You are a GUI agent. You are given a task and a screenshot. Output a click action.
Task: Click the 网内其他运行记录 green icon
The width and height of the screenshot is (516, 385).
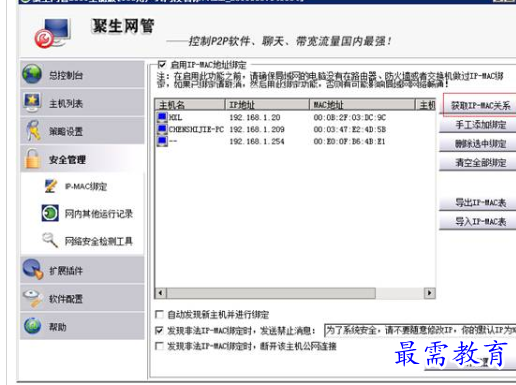tap(50, 213)
